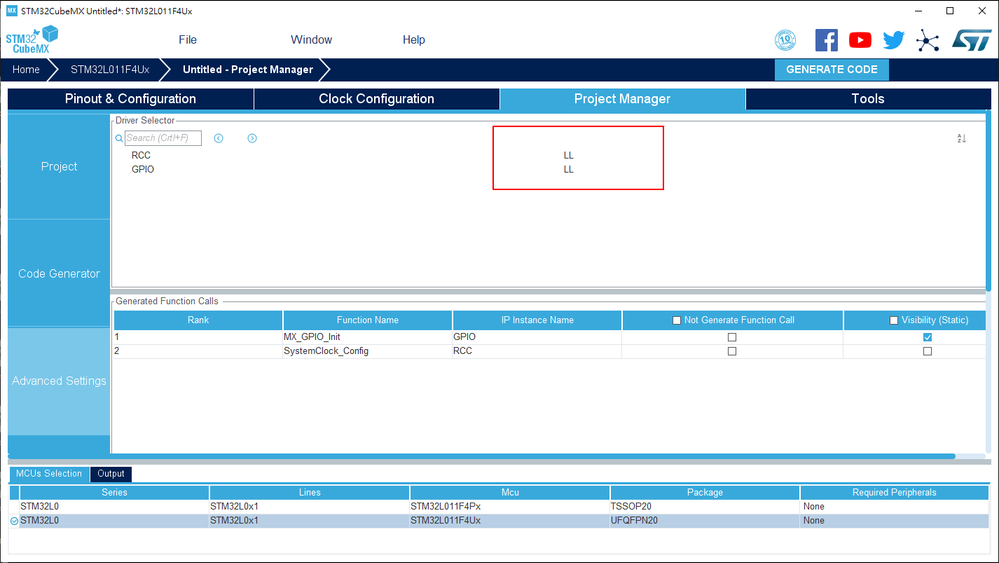The height and width of the screenshot is (563, 999).
Task: Go to Home breadcrumb
Action: (25, 69)
